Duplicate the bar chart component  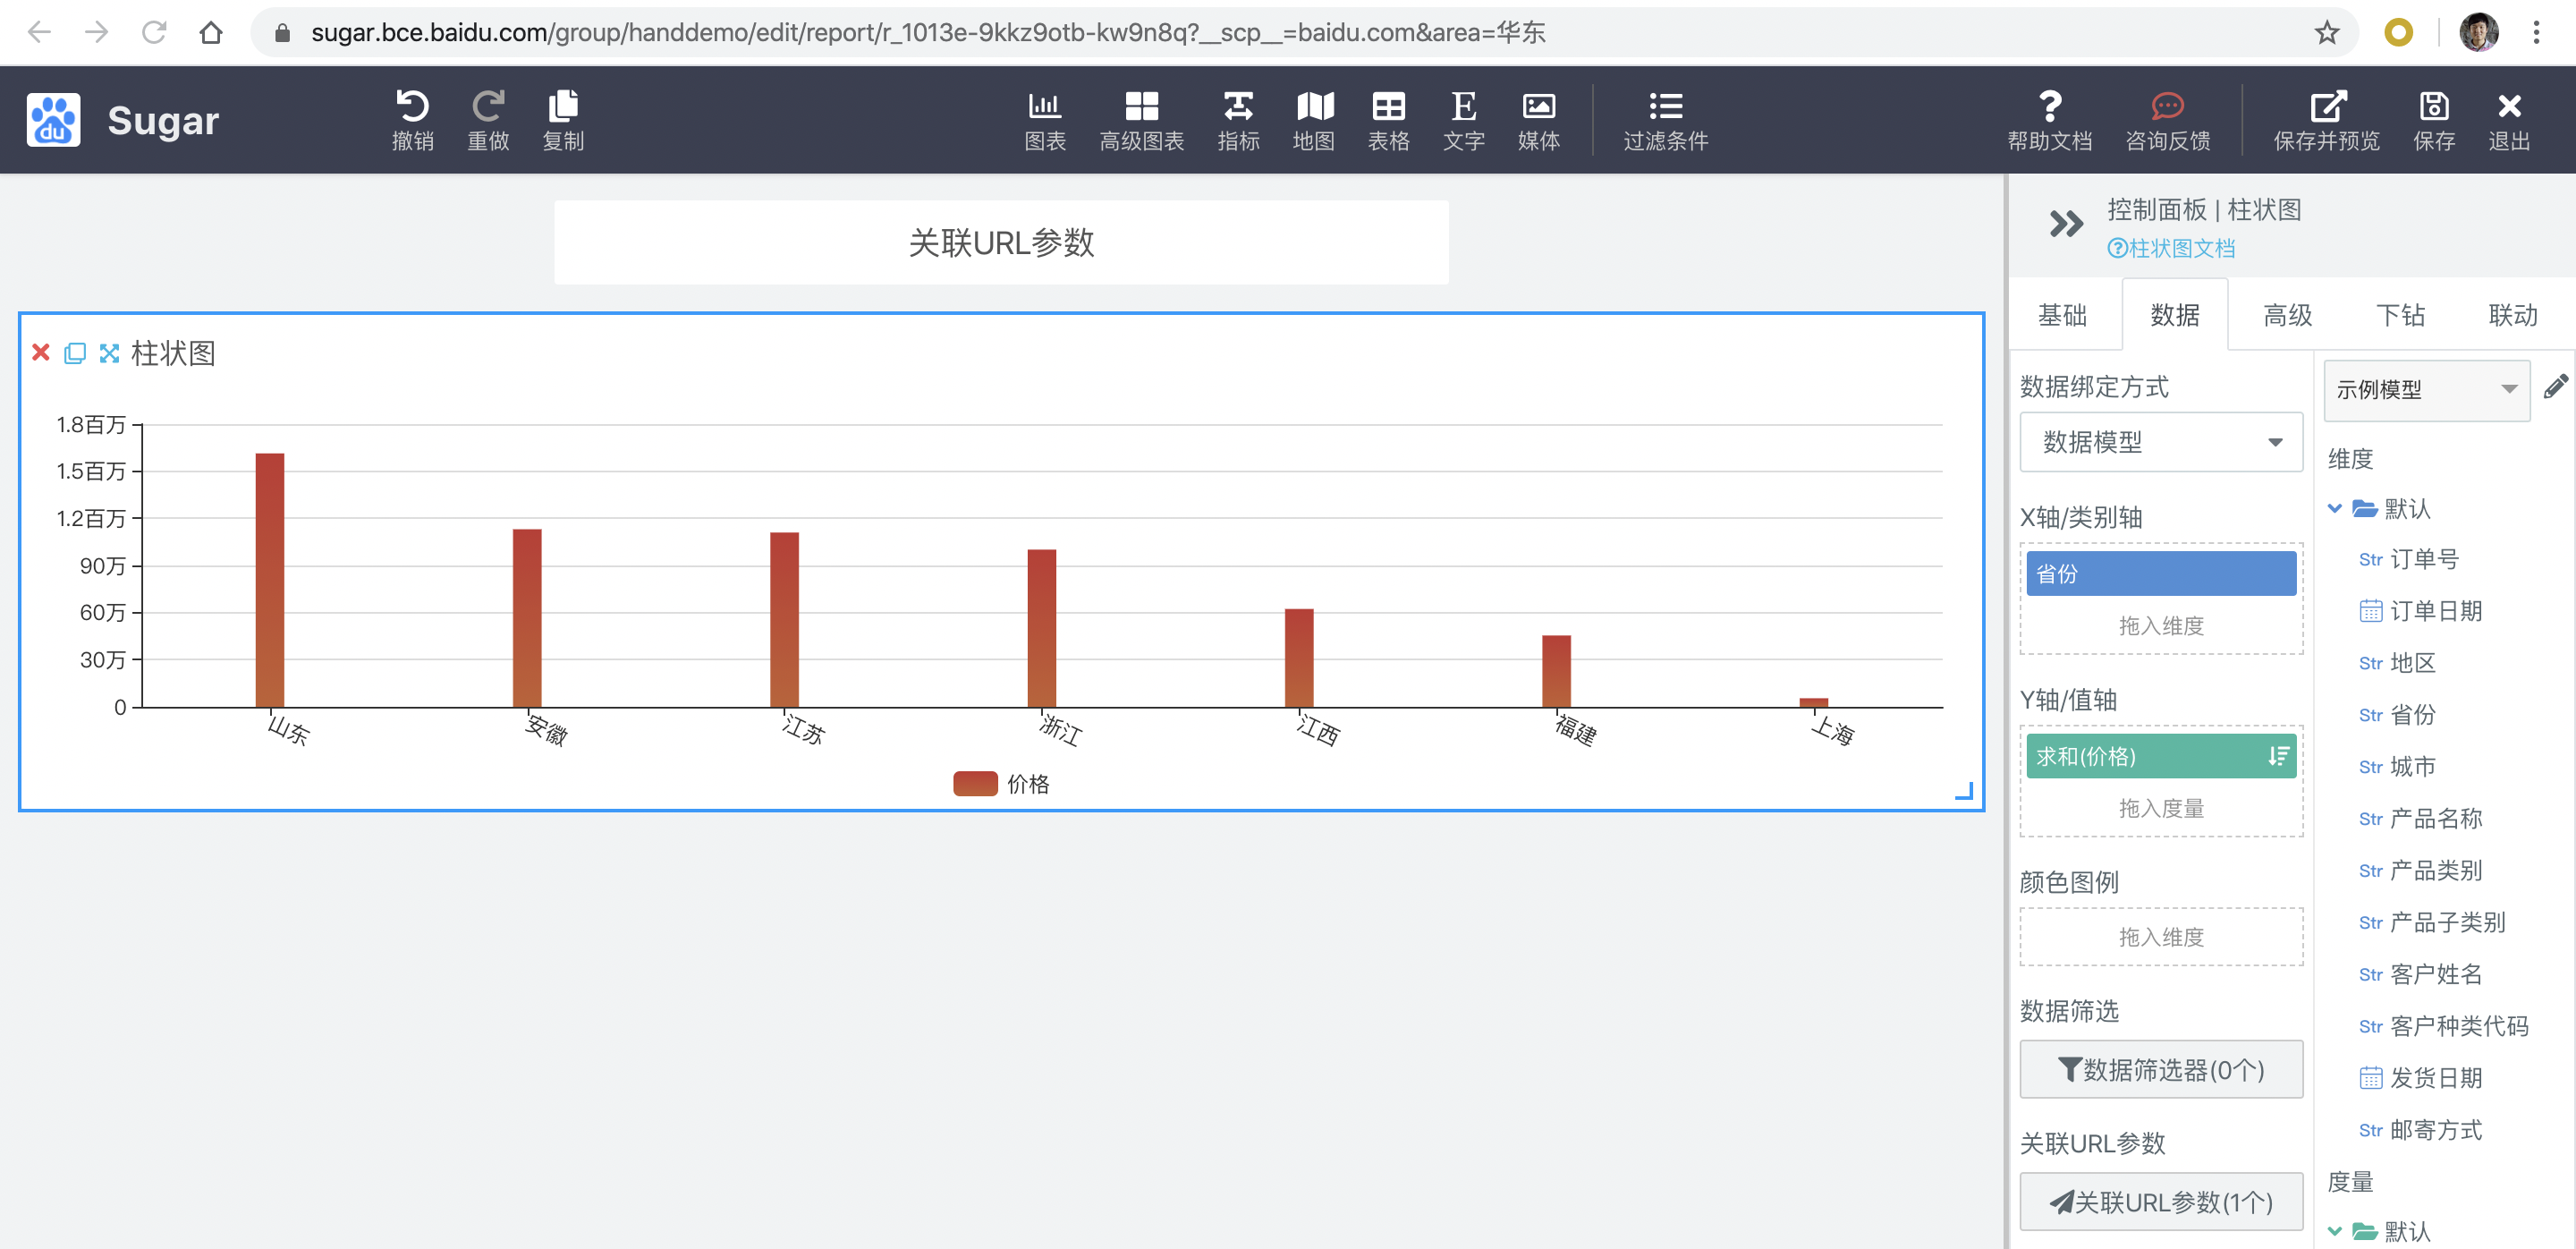(74, 352)
